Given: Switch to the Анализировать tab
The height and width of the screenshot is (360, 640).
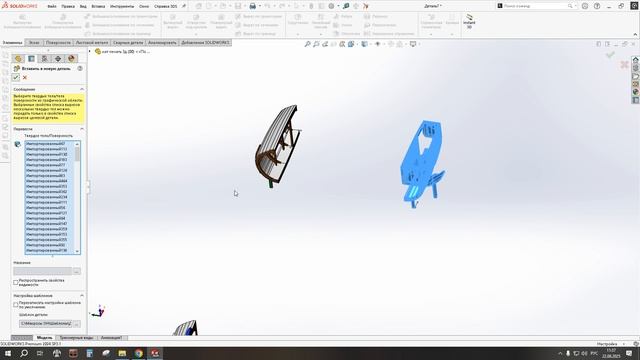Looking at the screenshot, I should 162,42.
